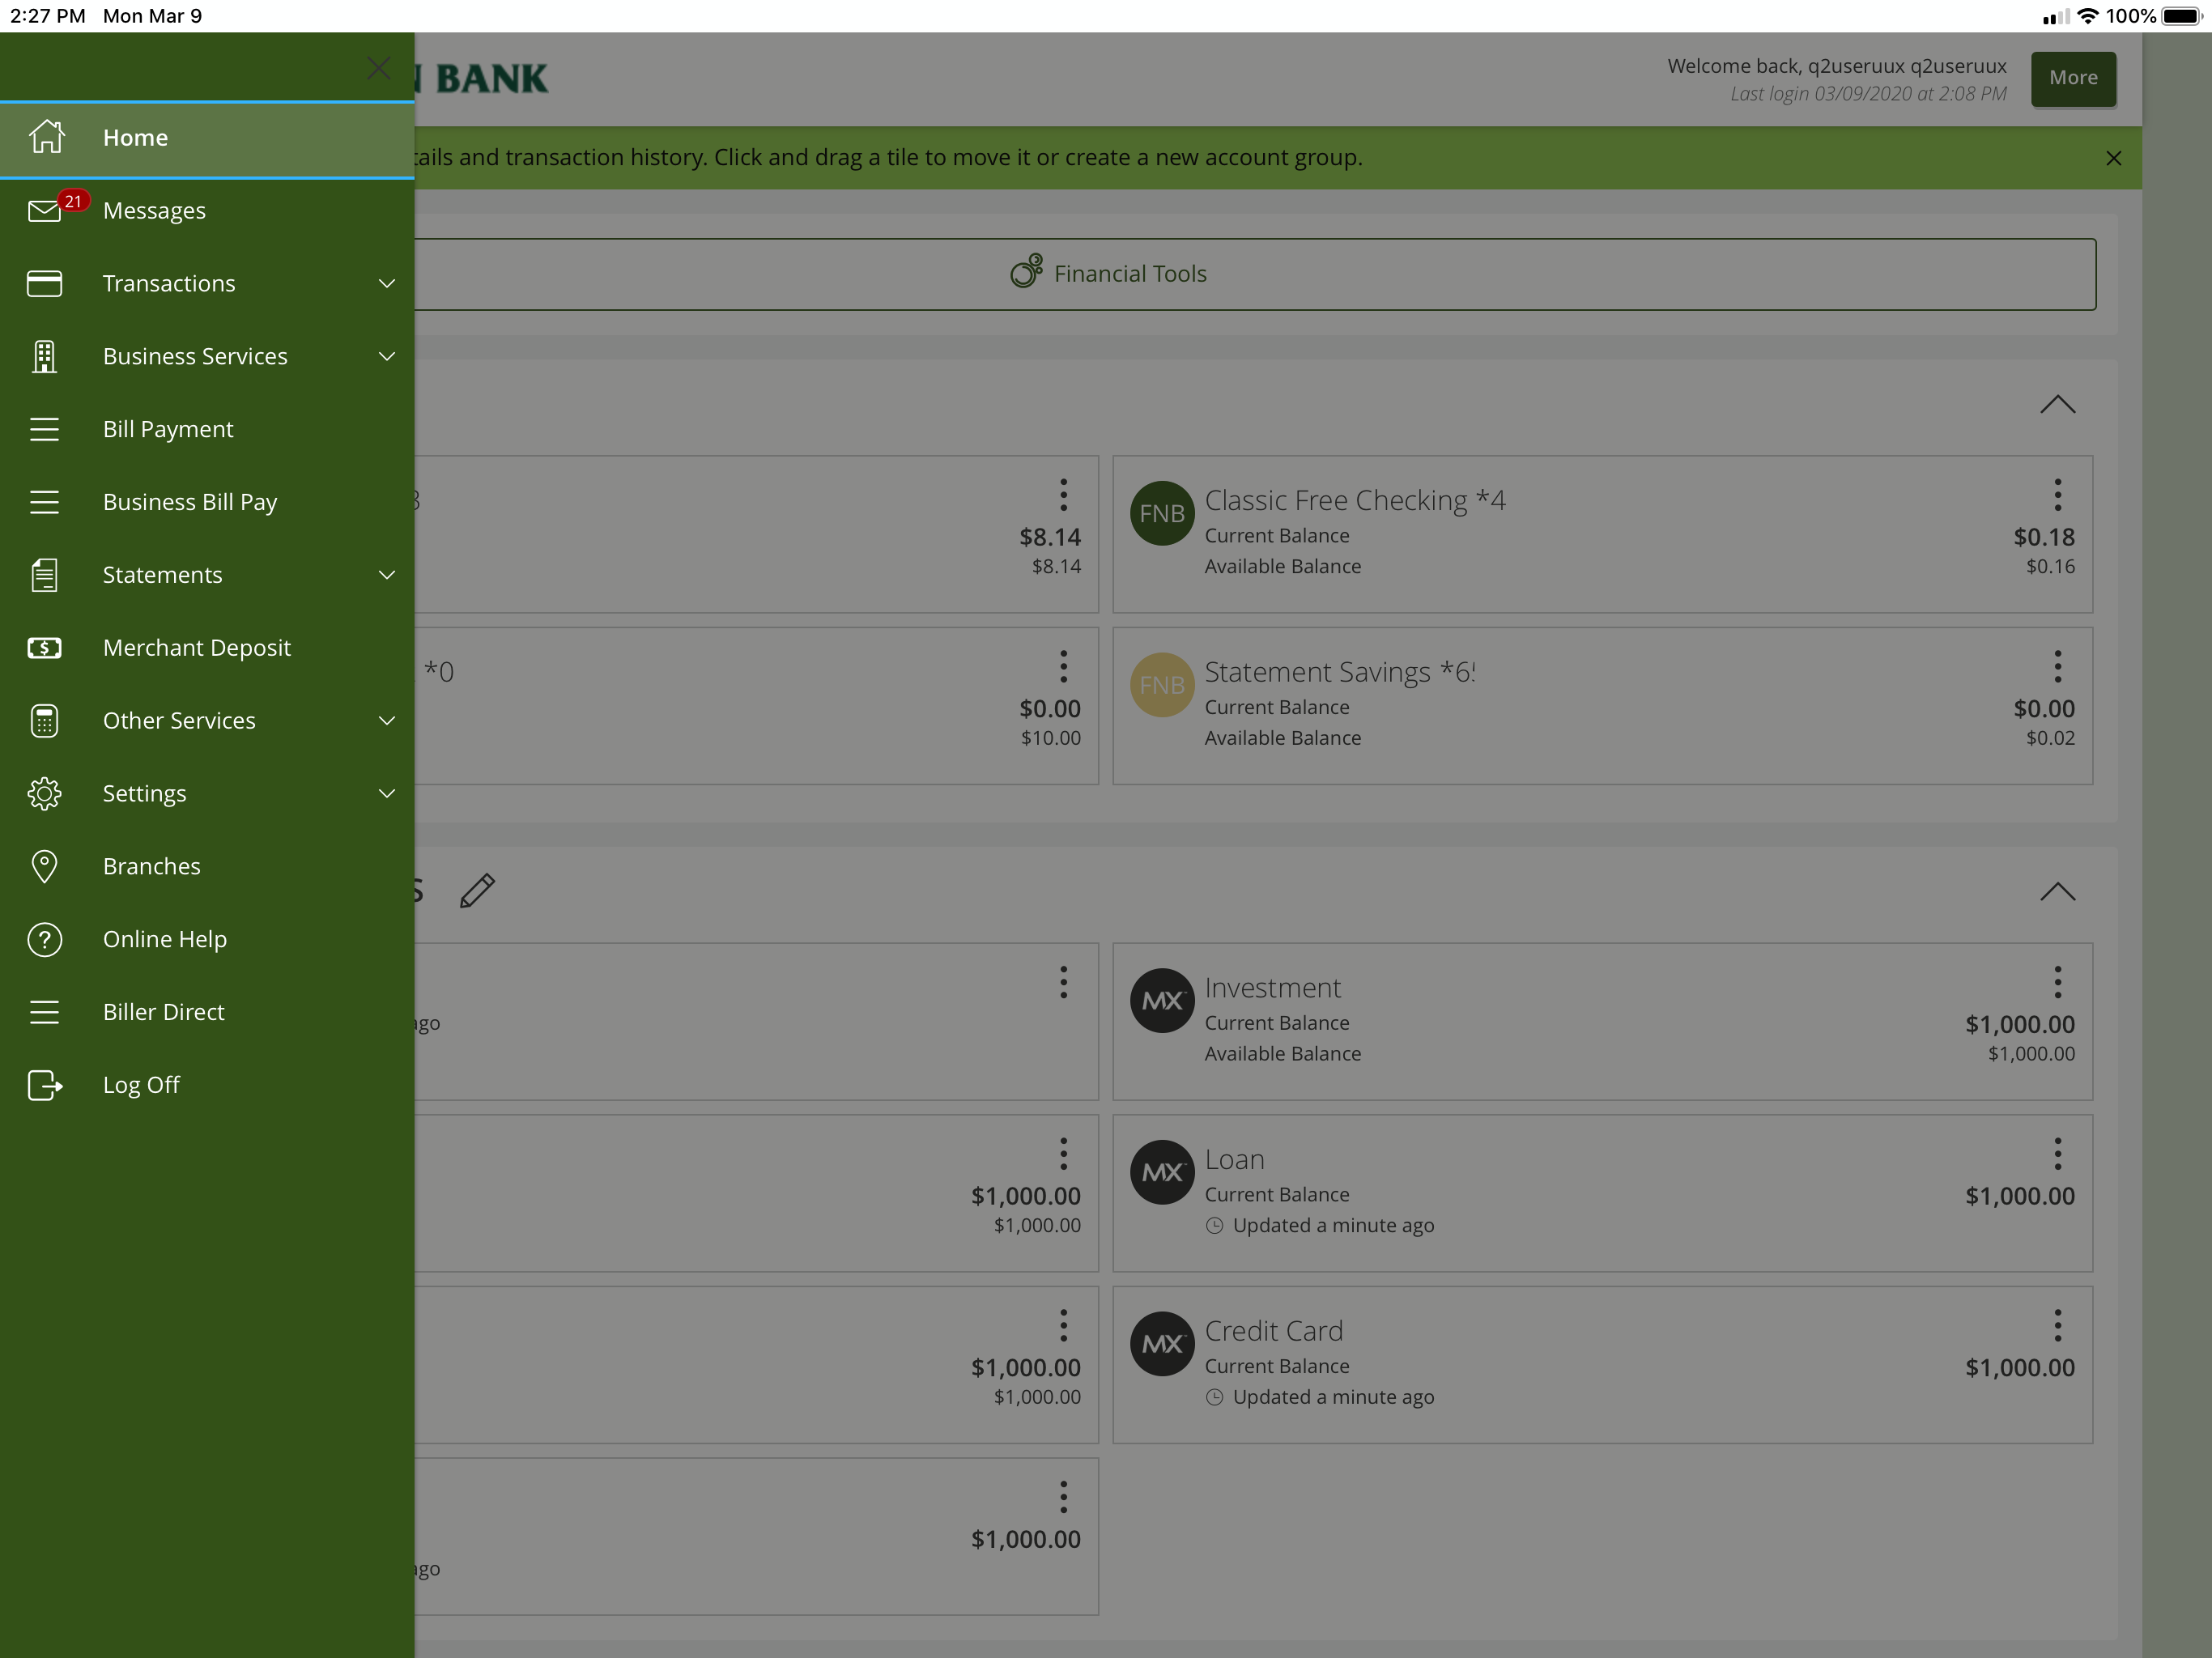The height and width of the screenshot is (1658, 2212).
Task: Open the Classic Free Checking *4 account
Action: 1602,534
